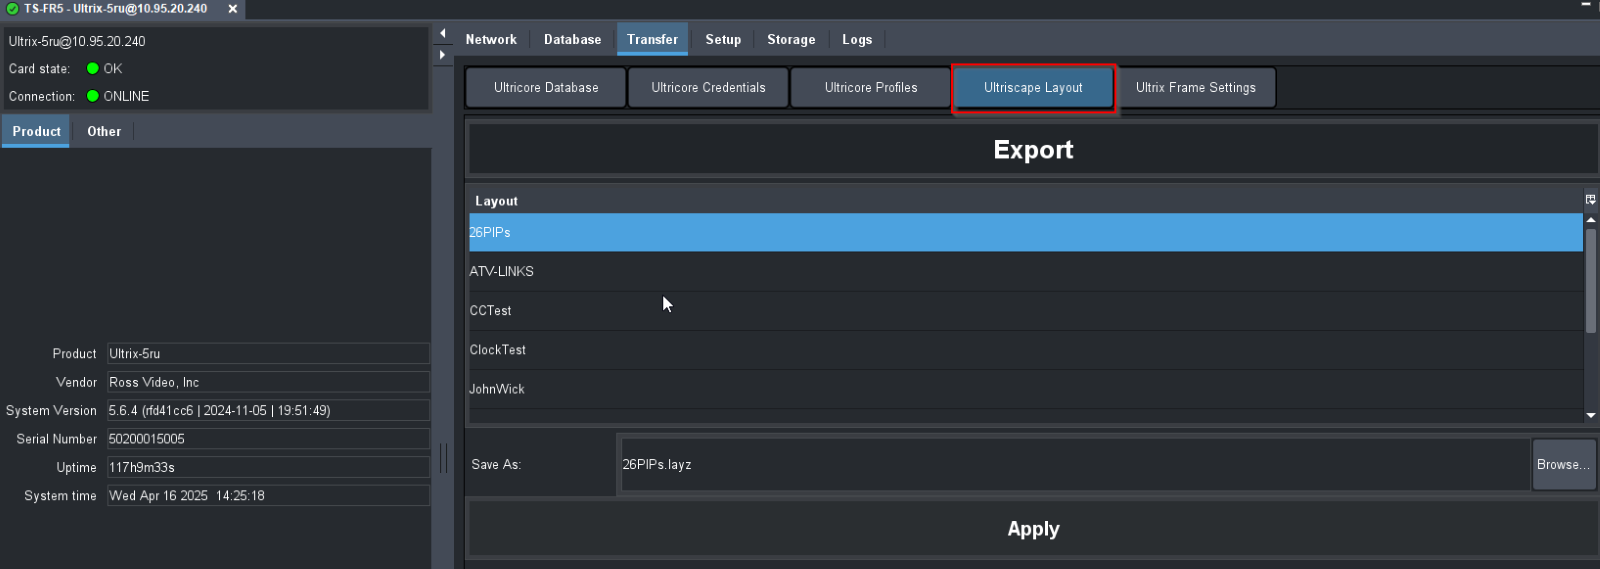This screenshot has width=1600, height=569.
Task: Click the Save As filename field
Action: (1076, 464)
